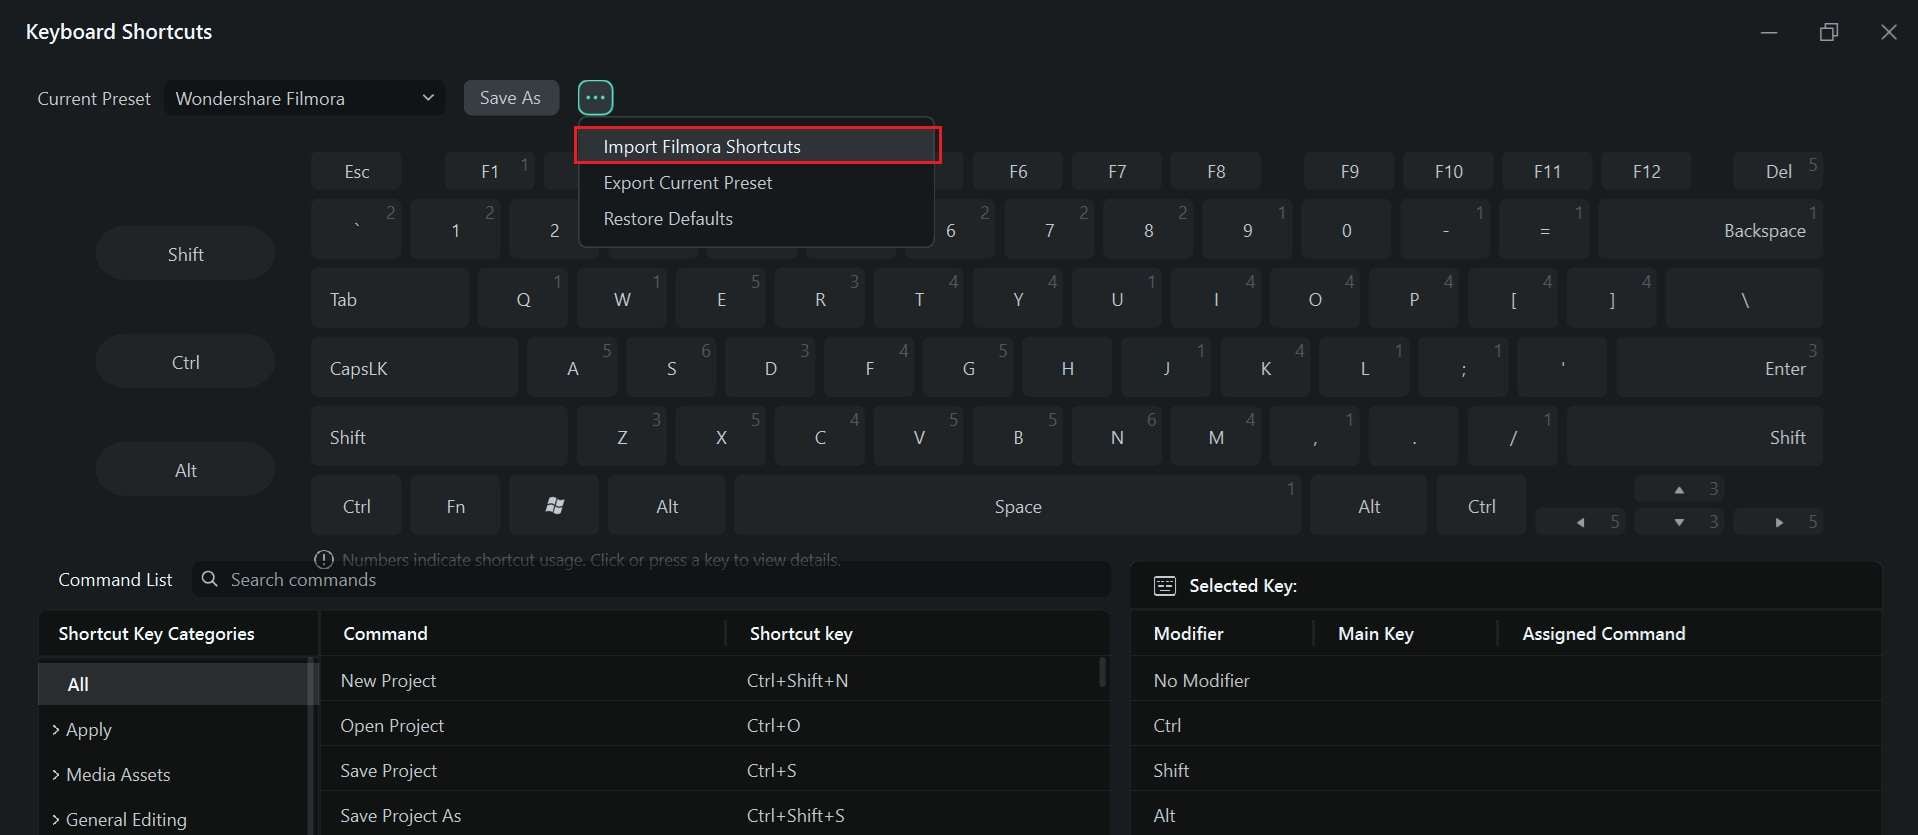Click the Tab key

pos(390,299)
